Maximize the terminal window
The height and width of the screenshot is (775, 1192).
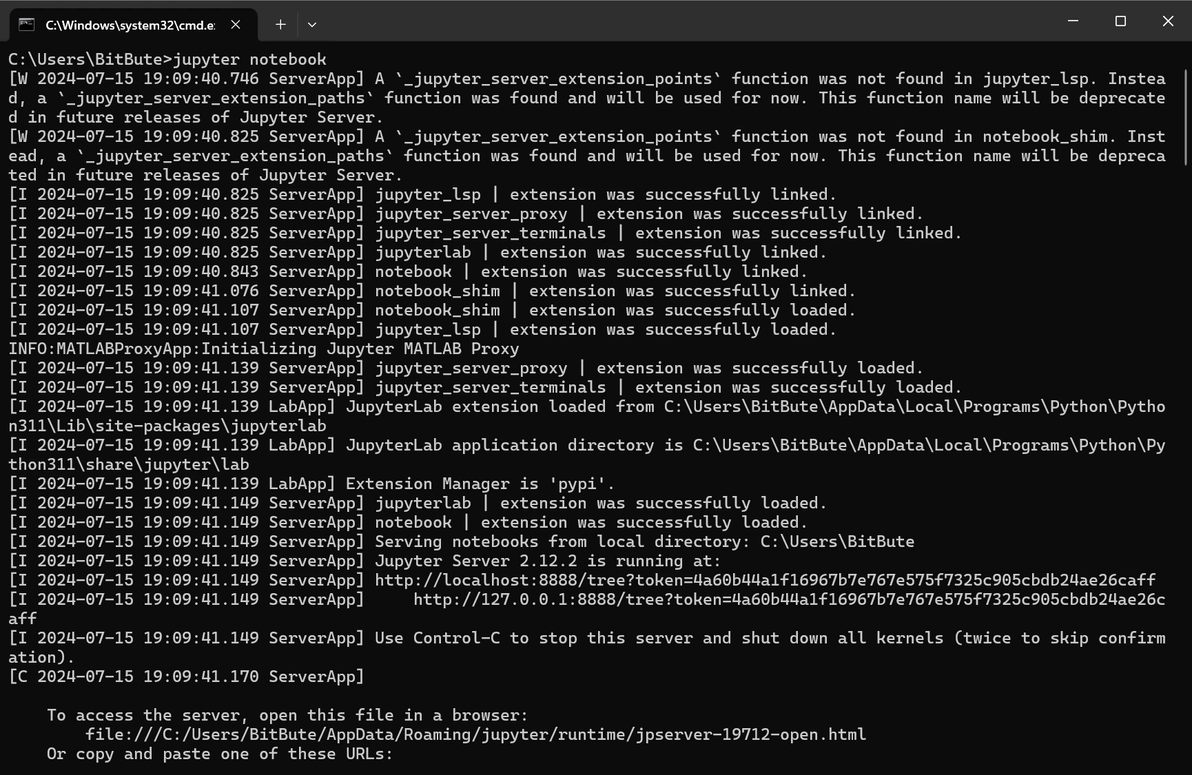point(1121,21)
